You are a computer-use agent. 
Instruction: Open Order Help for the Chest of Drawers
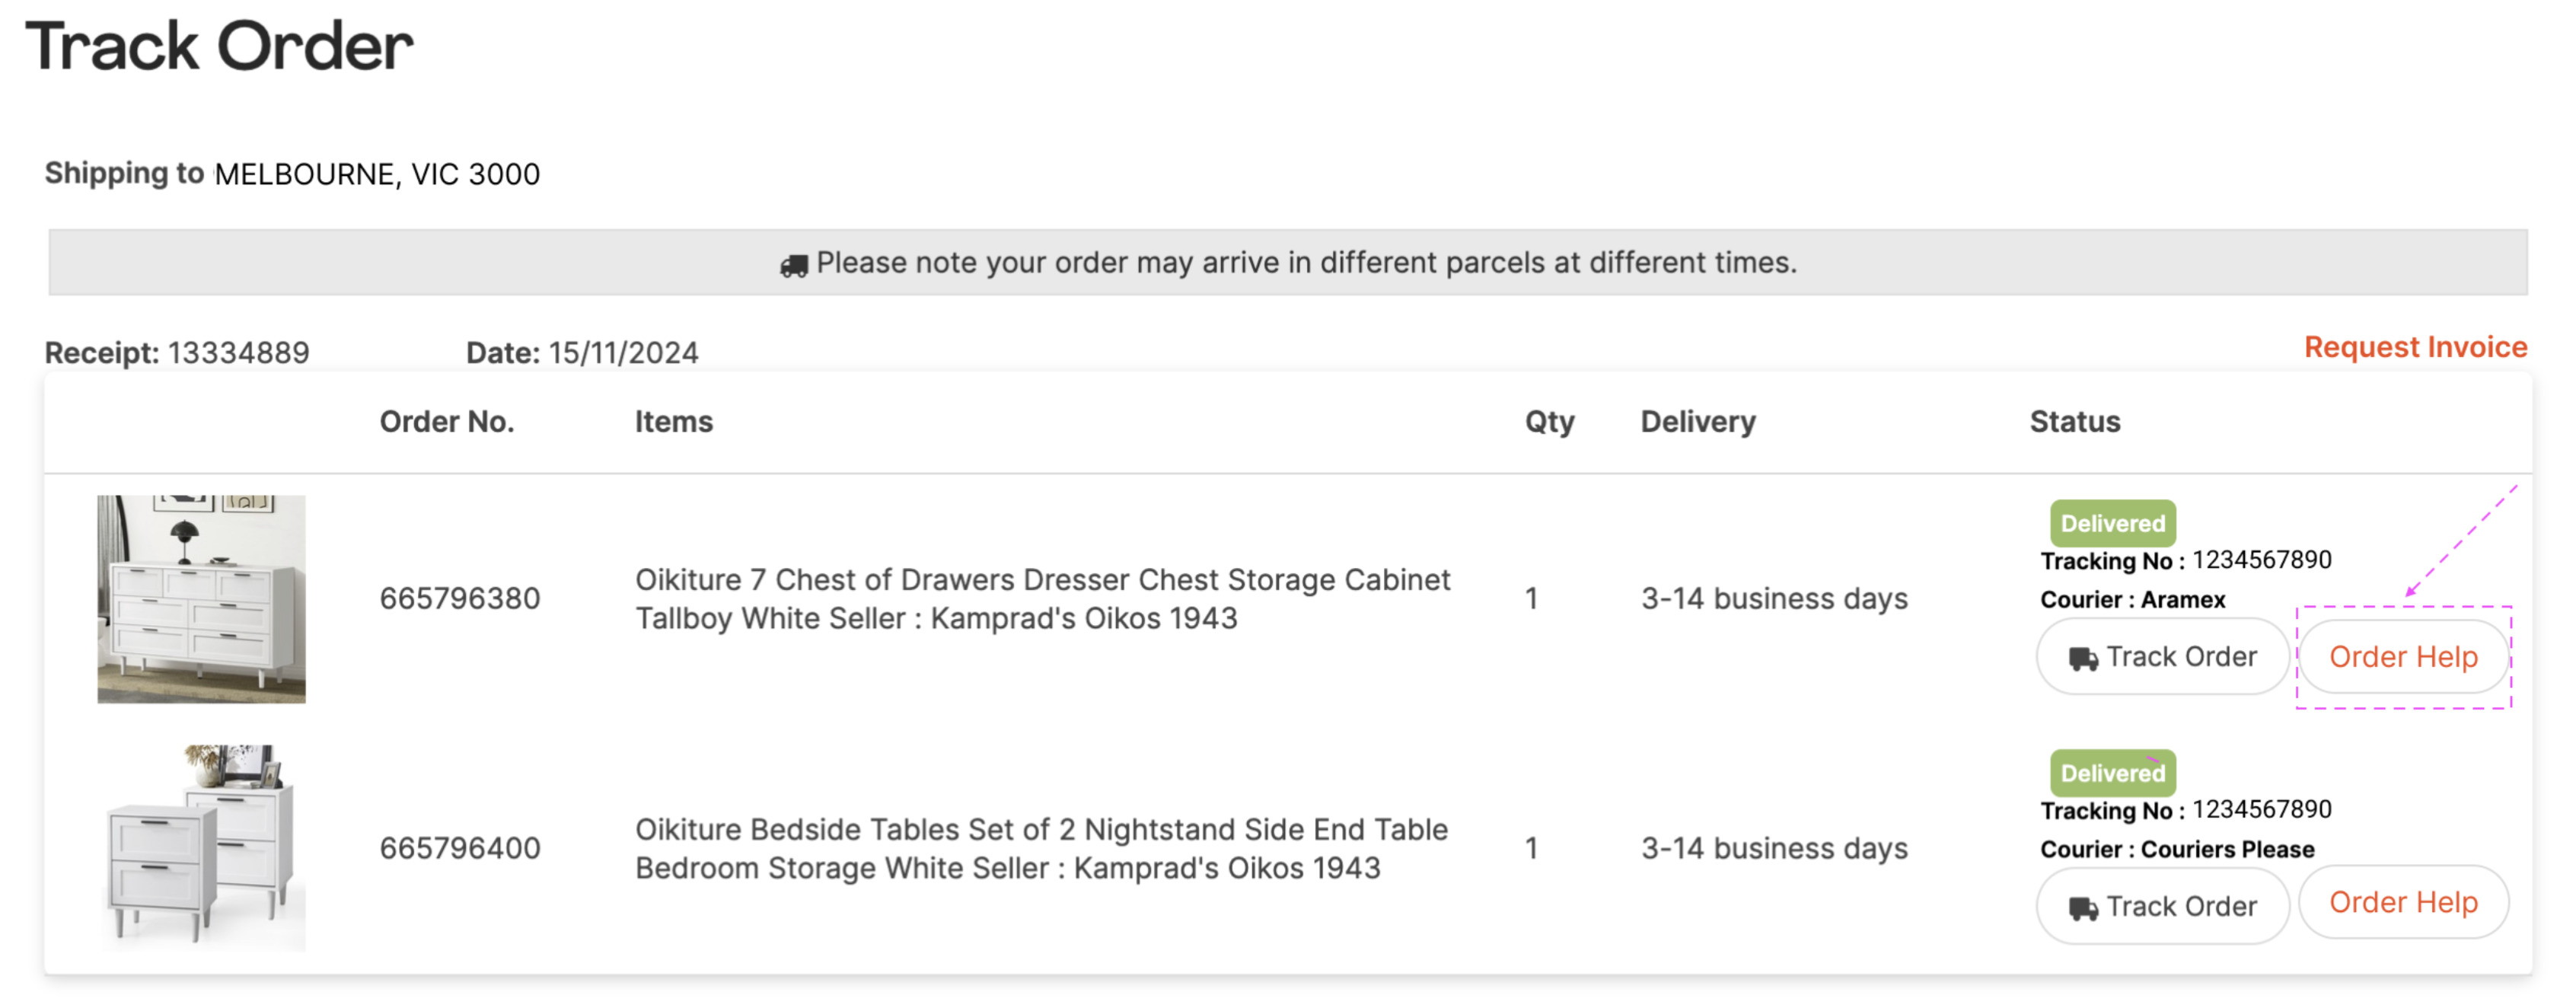pos(2402,657)
